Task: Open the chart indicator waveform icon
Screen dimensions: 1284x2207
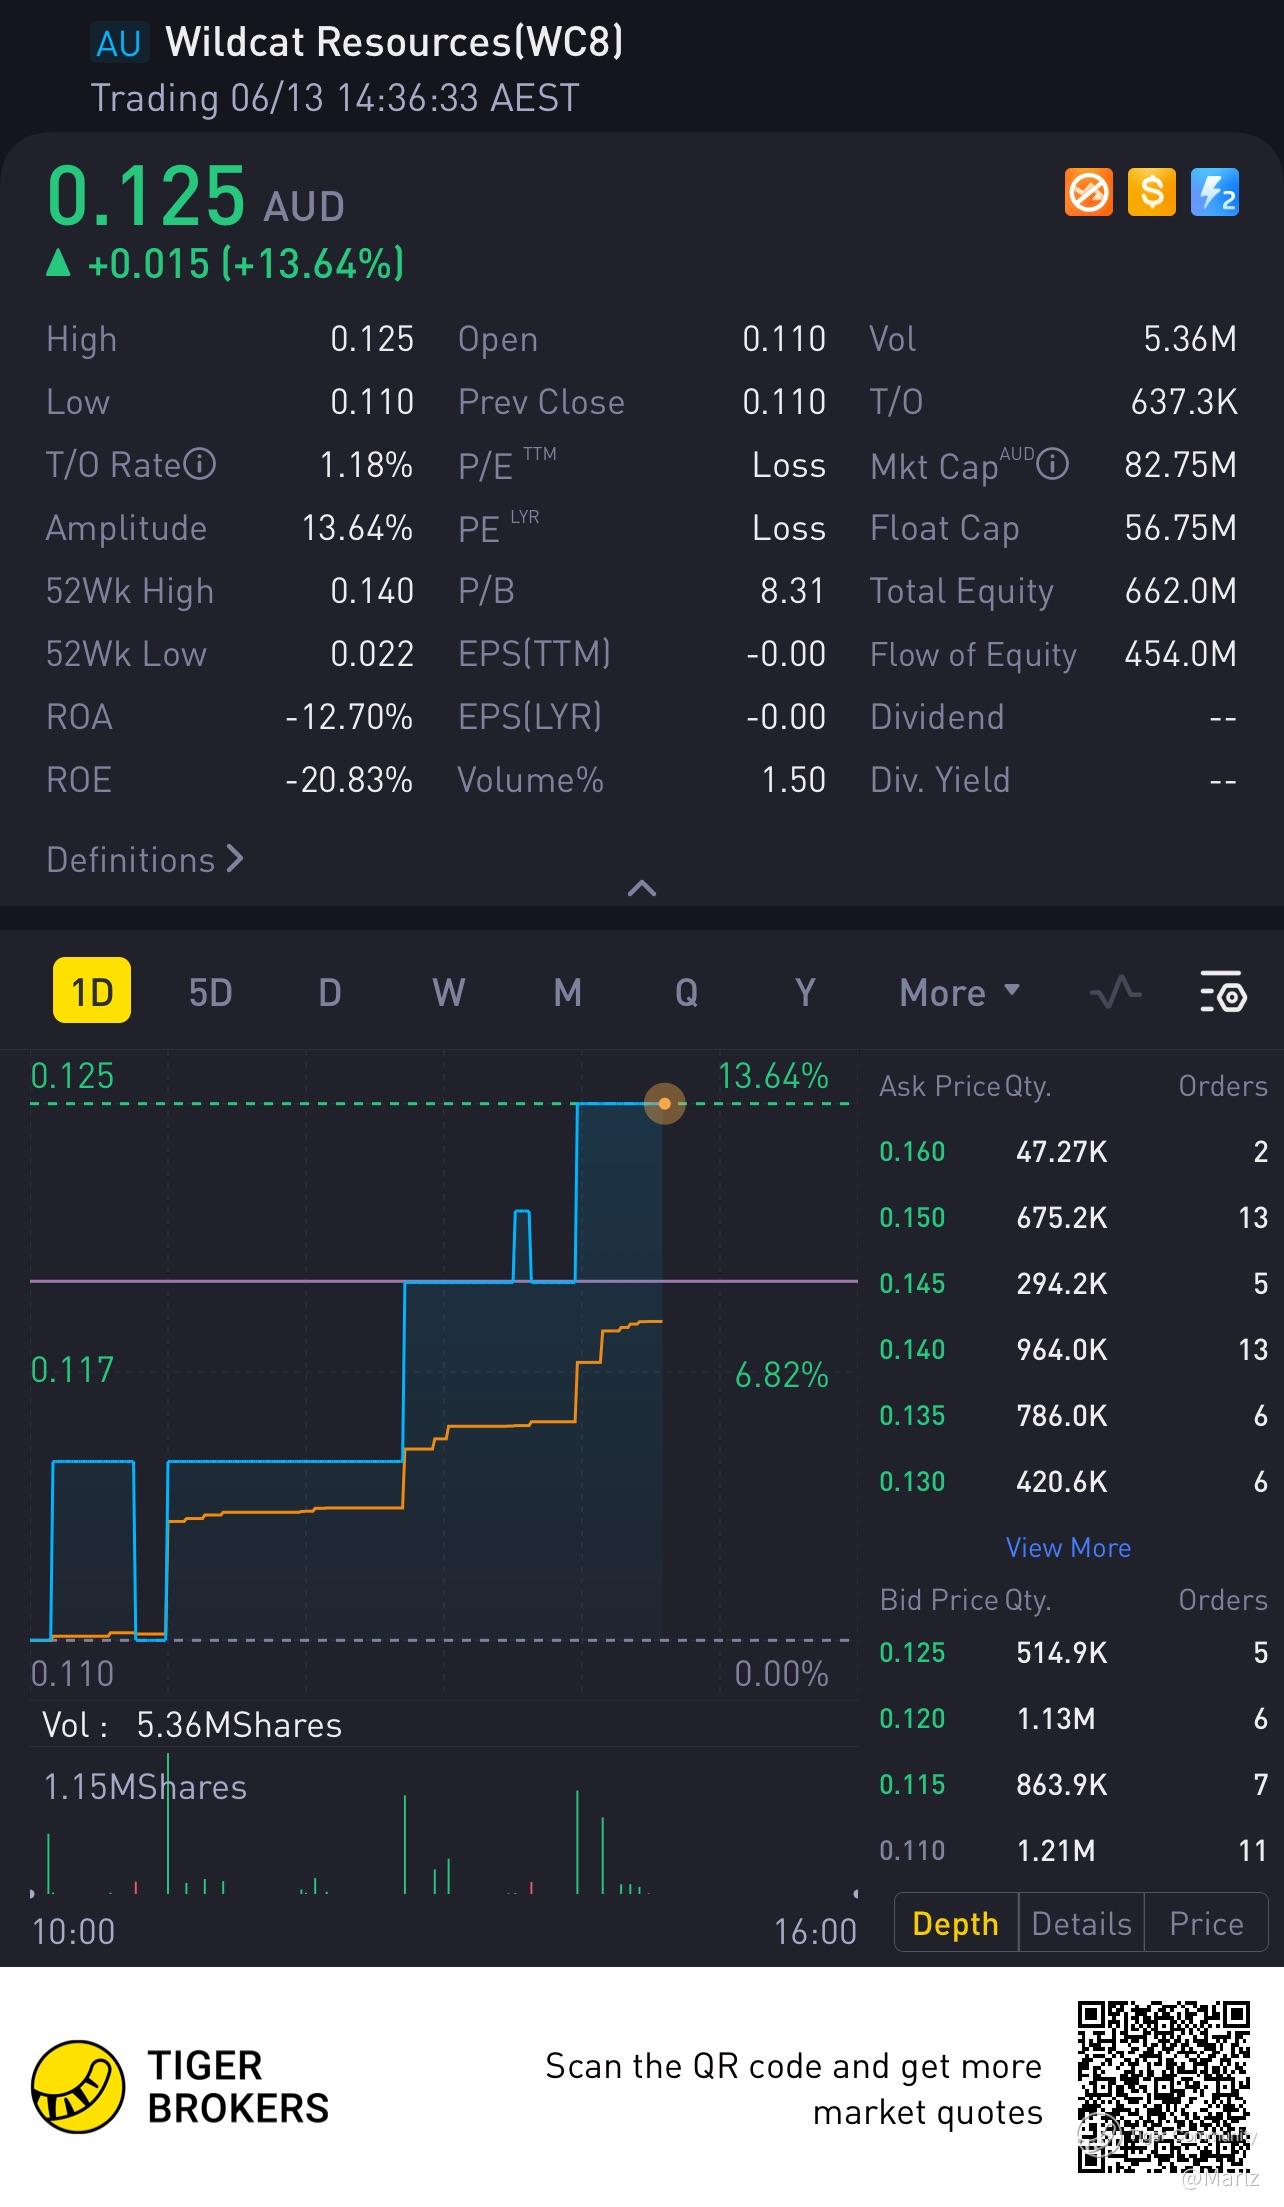Action: coord(1115,993)
